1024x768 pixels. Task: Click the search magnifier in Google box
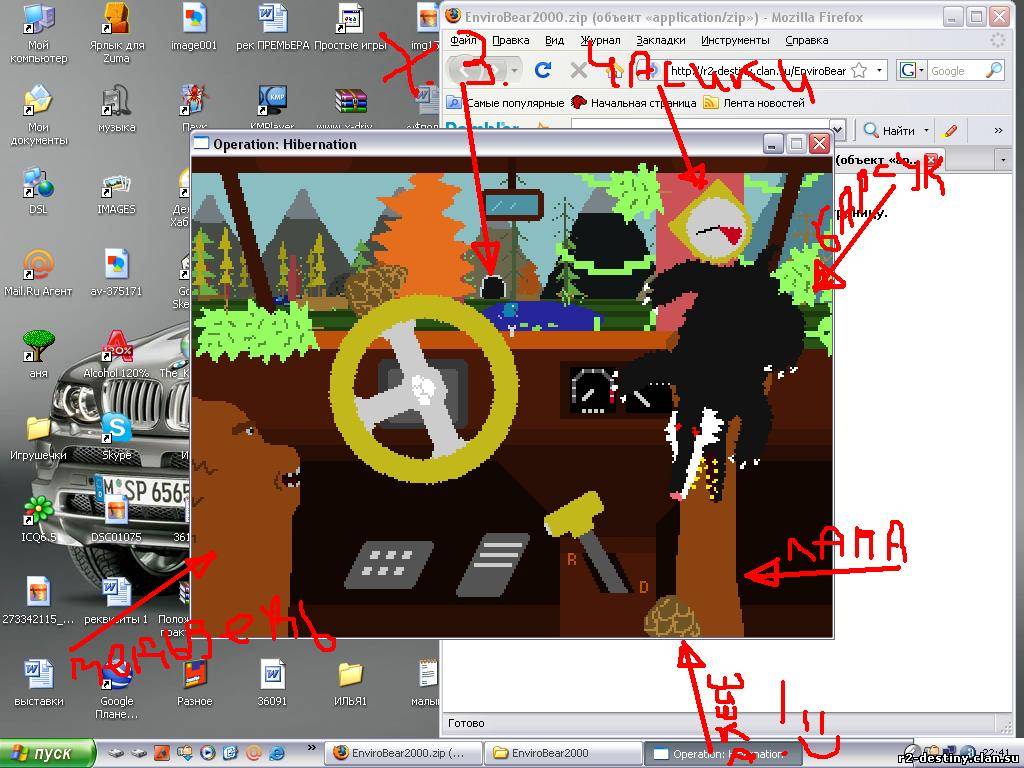click(x=993, y=71)
